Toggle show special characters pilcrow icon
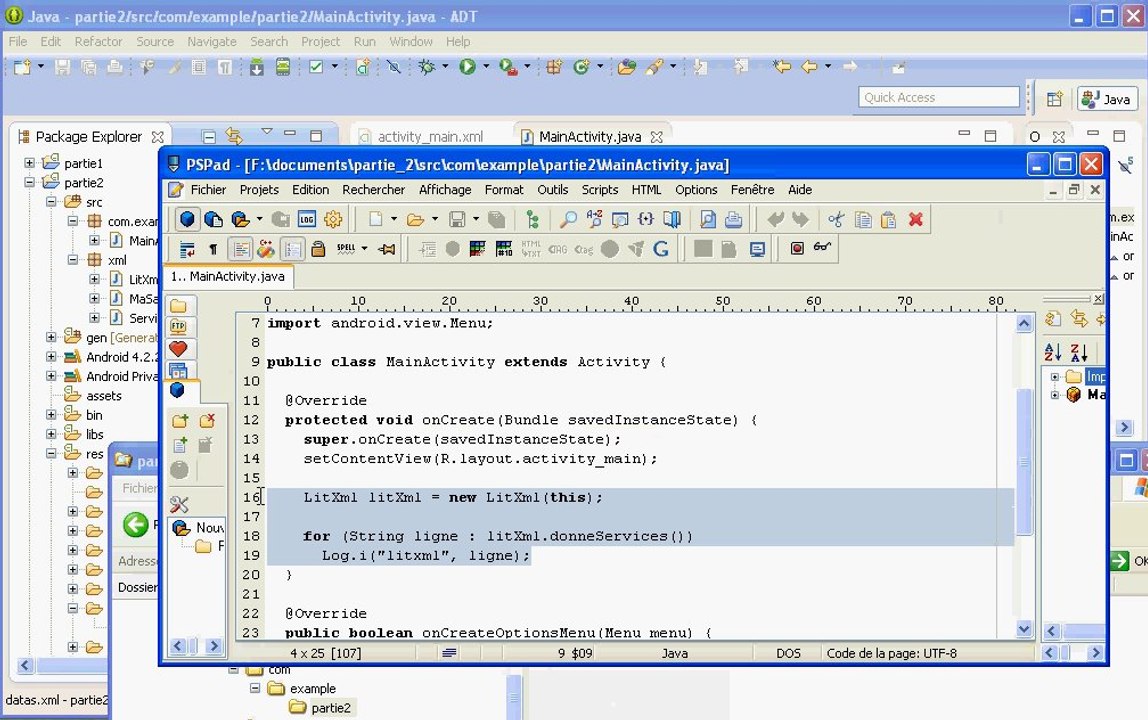This screenshot has height=720, width=1148. pos(213,249)
